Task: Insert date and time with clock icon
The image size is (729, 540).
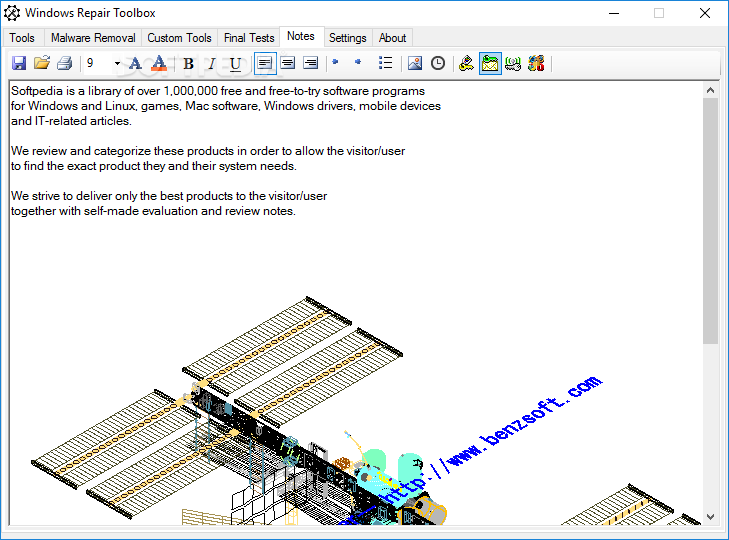Action: [438, 63]
